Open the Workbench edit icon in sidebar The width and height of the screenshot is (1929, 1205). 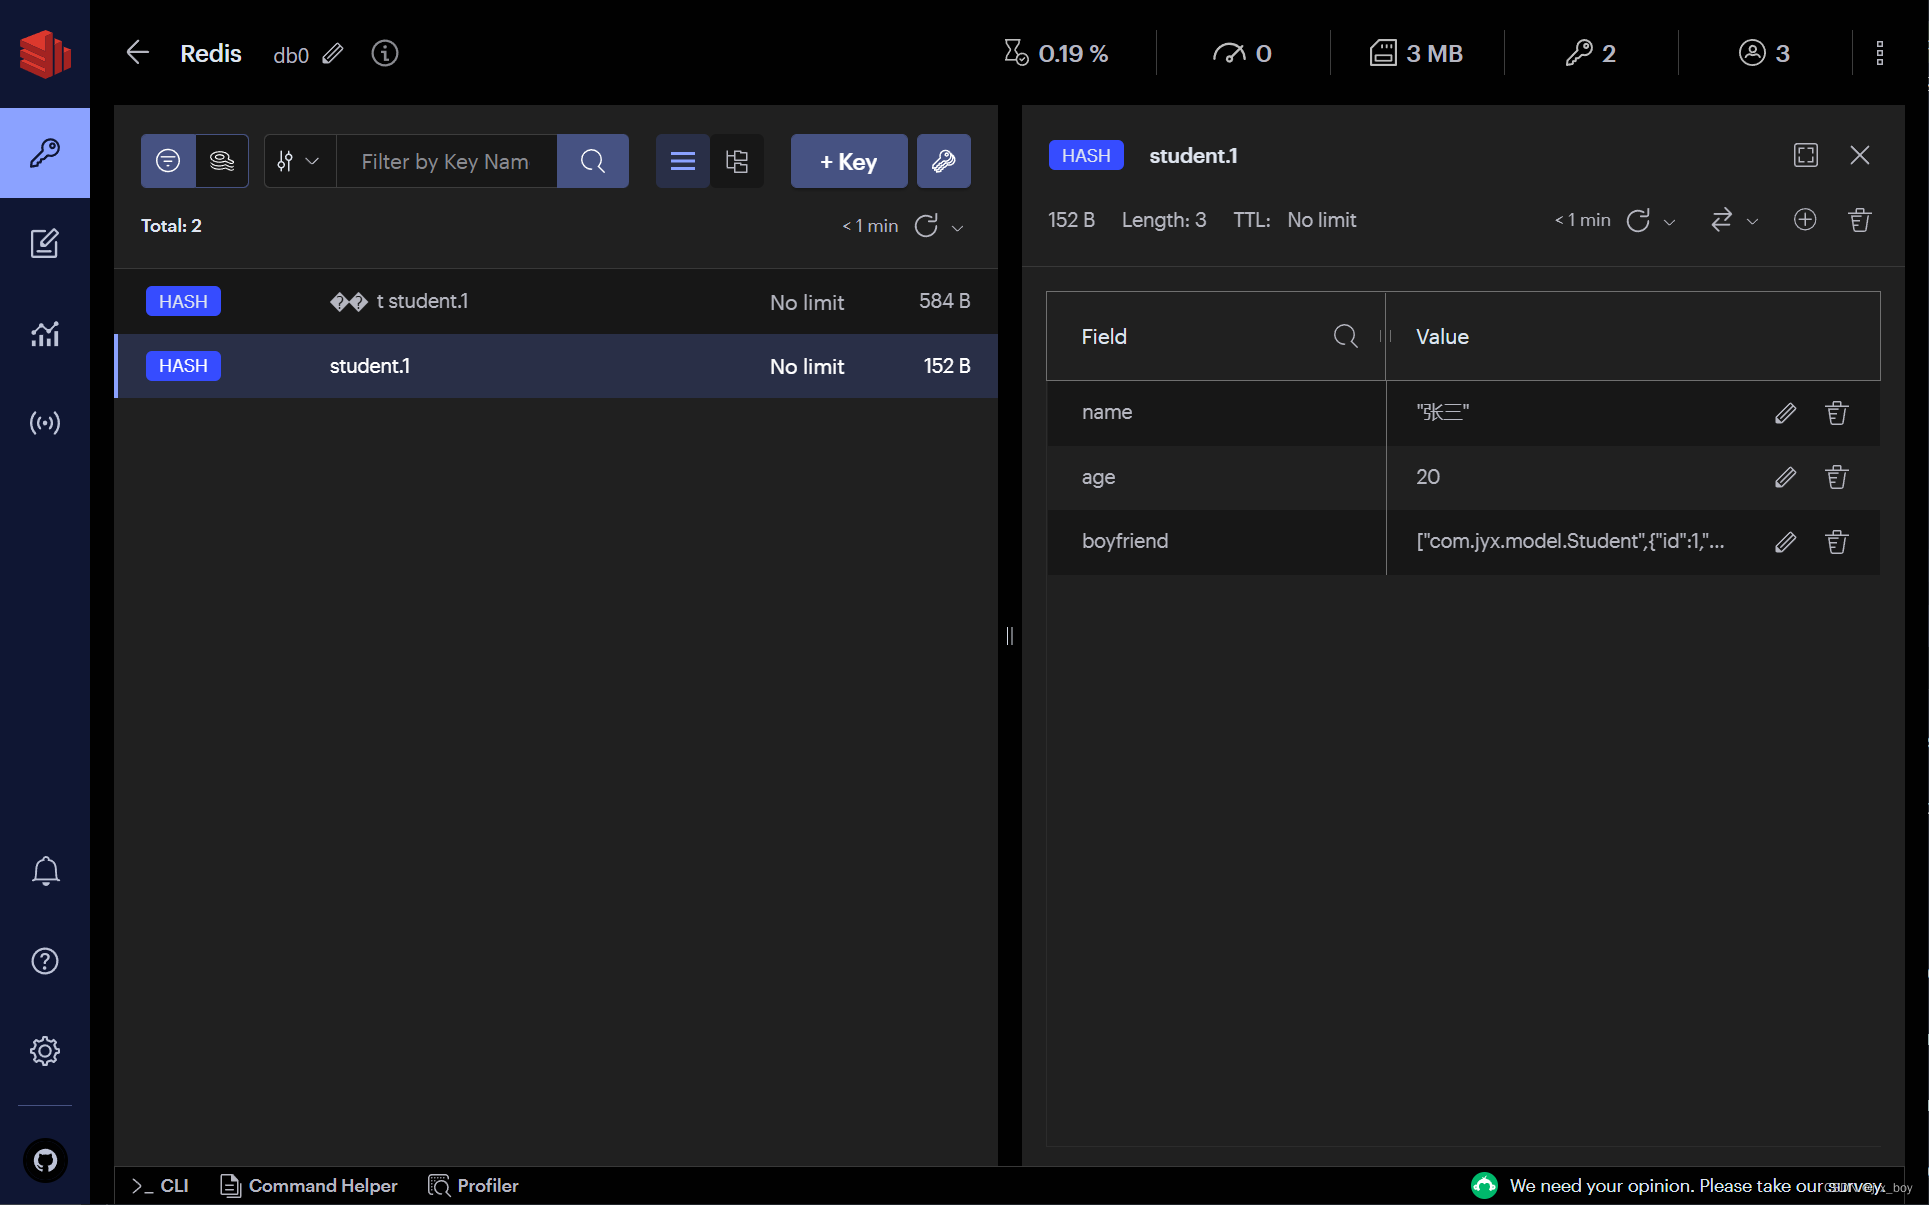45,243
